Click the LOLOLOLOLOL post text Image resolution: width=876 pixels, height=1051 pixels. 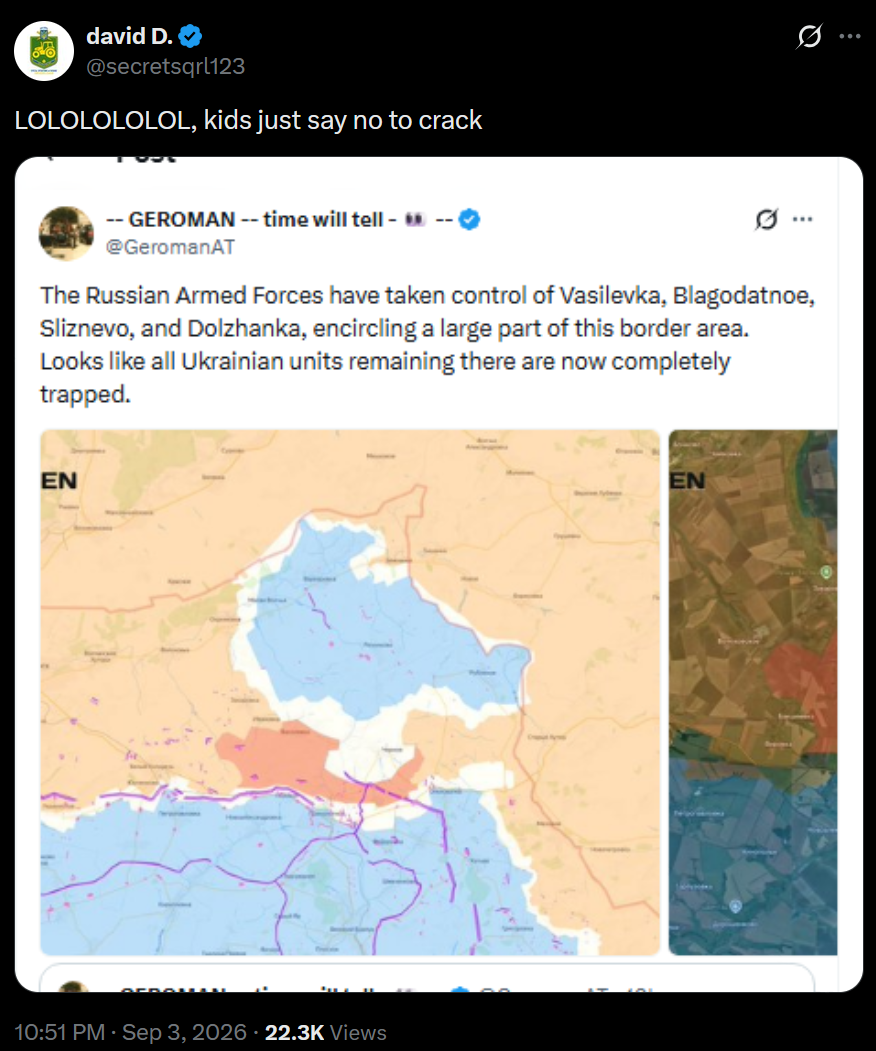point(248,120)
